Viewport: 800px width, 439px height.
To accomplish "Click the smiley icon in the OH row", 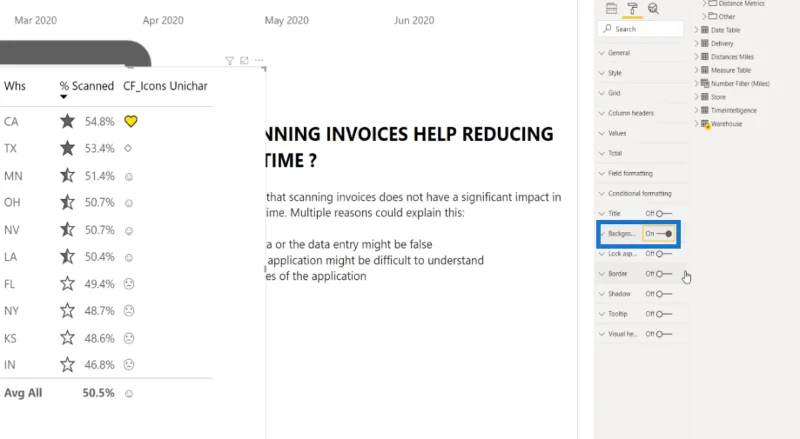I will click(129, 203).
